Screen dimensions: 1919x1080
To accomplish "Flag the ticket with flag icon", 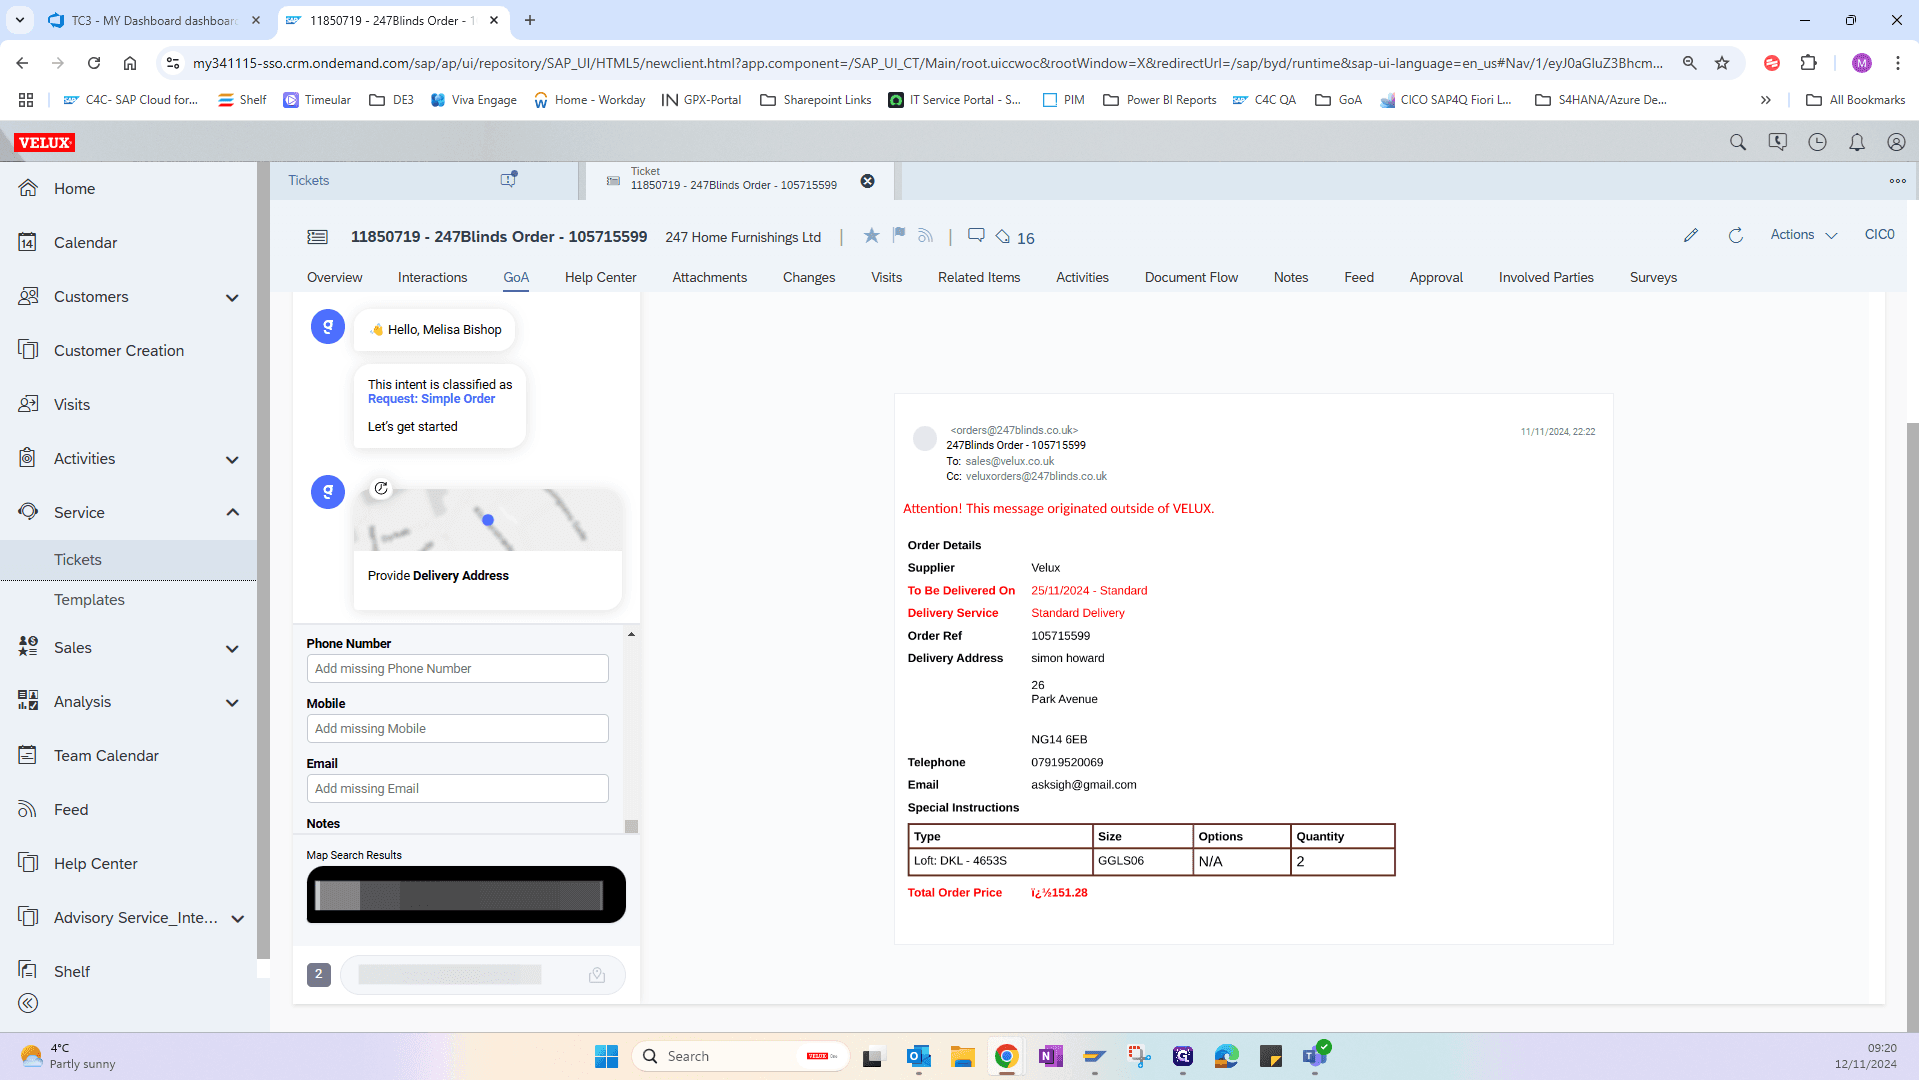I will tap(899, 235).
